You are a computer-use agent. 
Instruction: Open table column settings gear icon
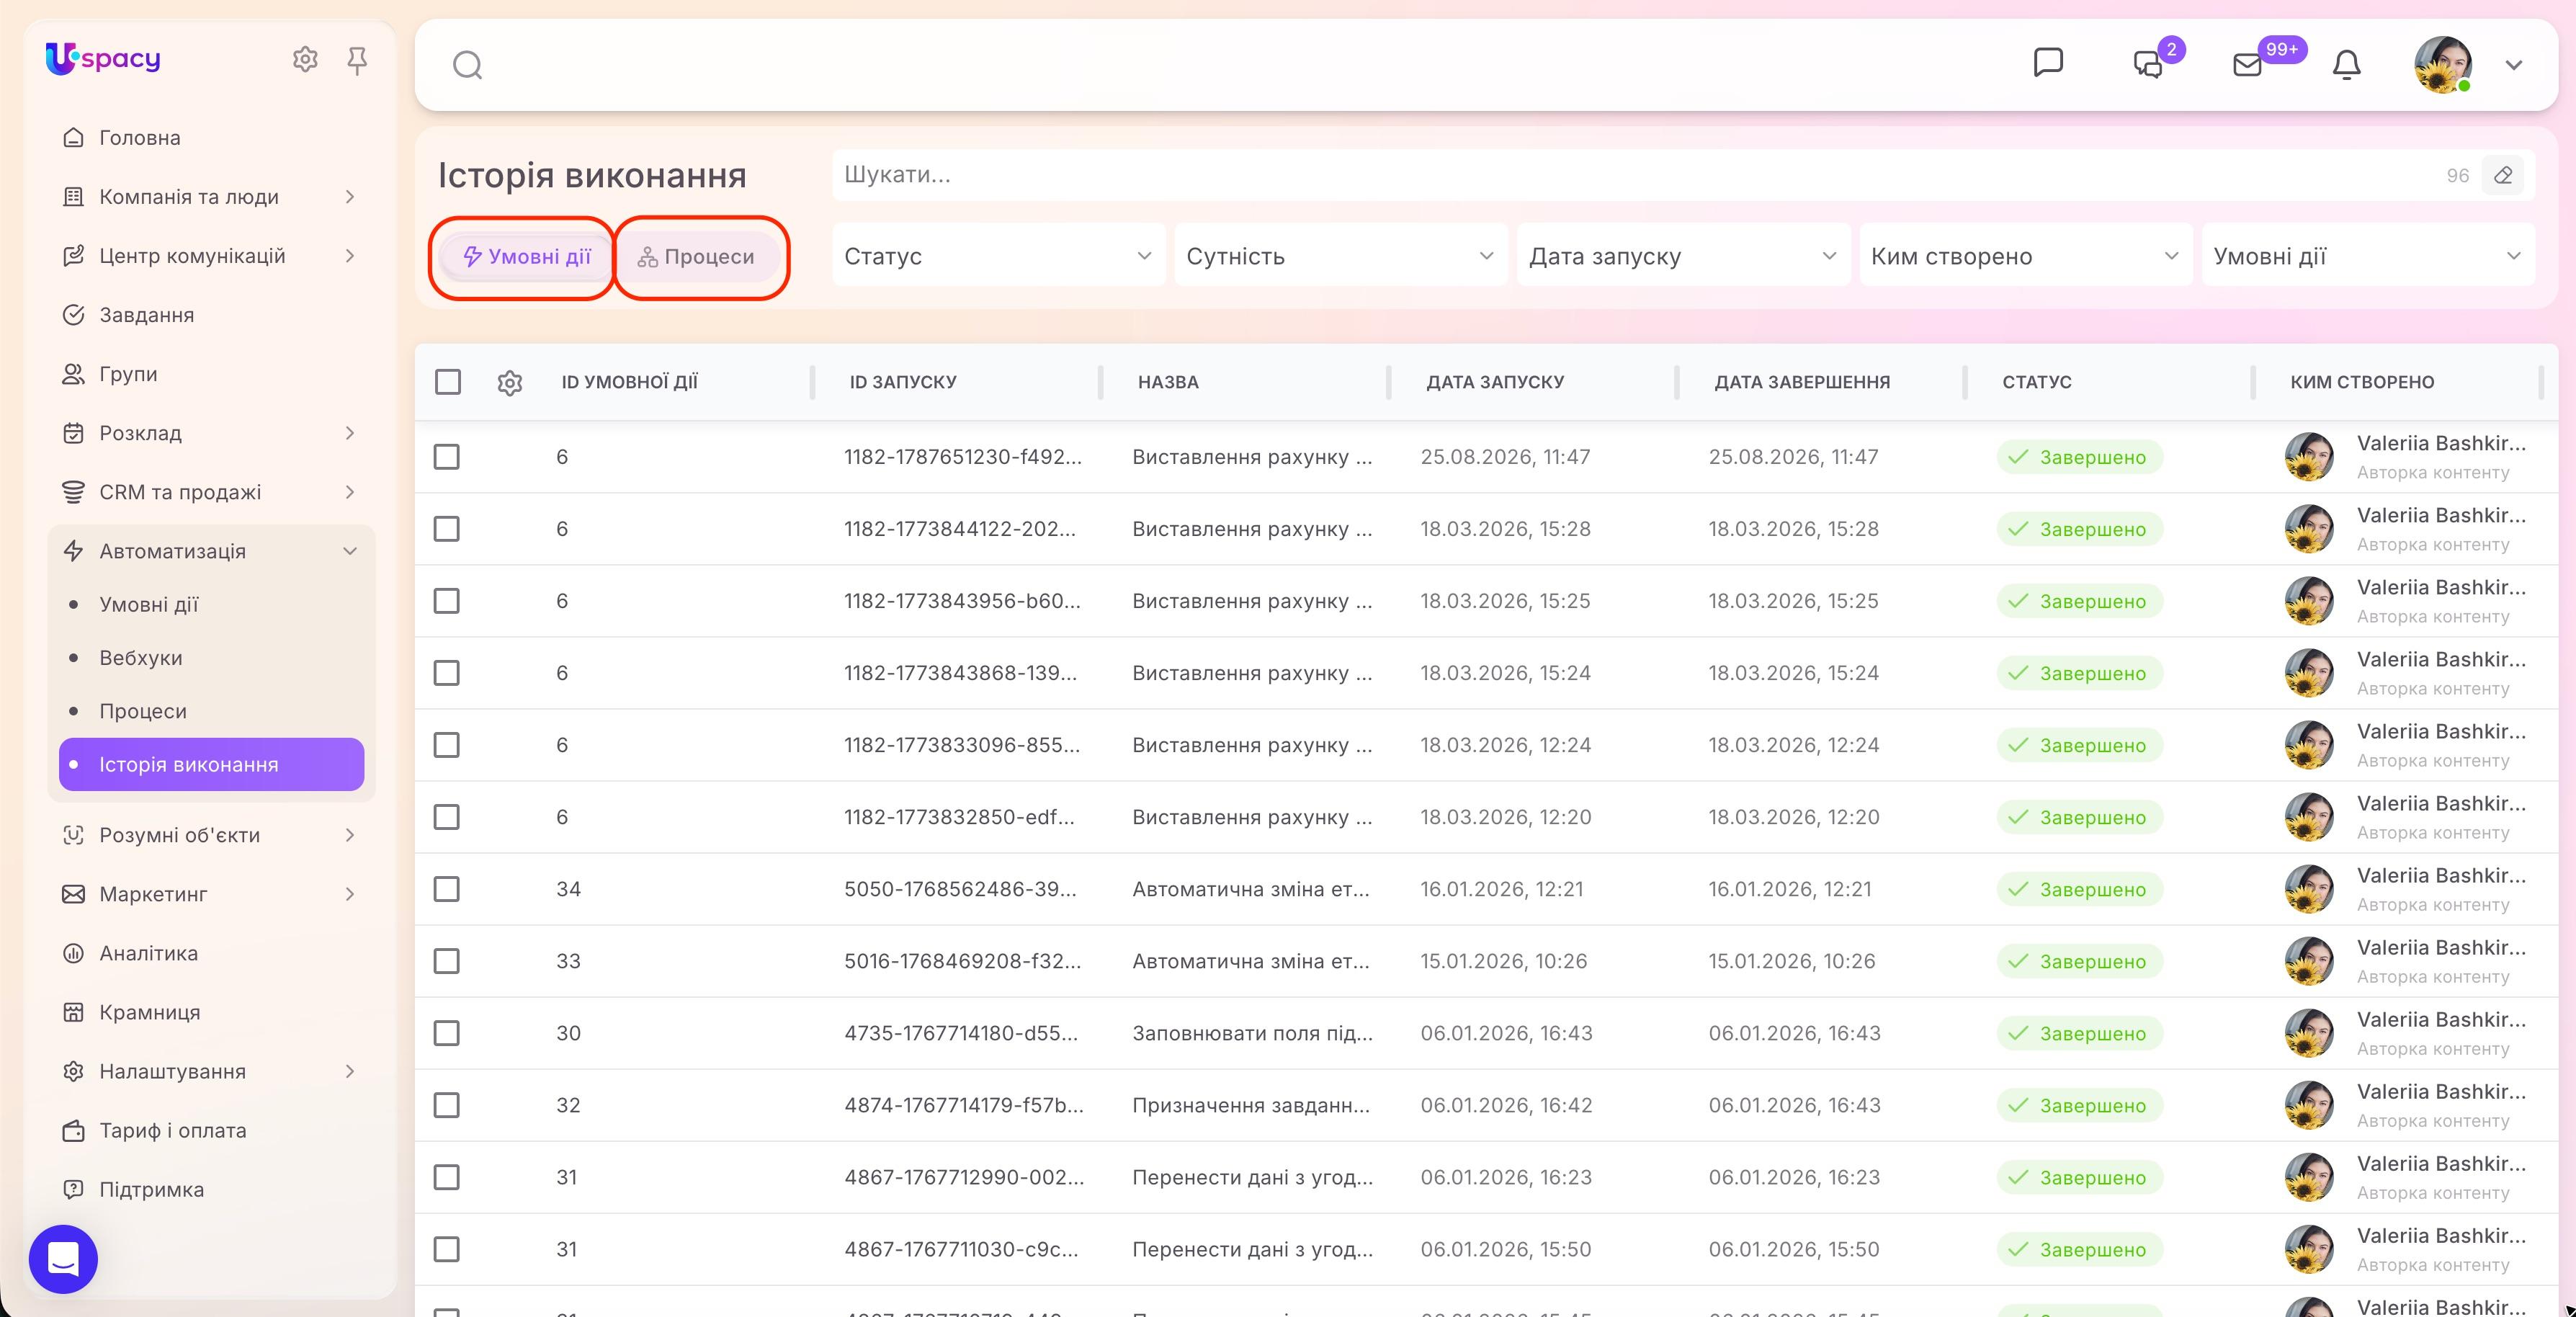(x=510, y=382)
